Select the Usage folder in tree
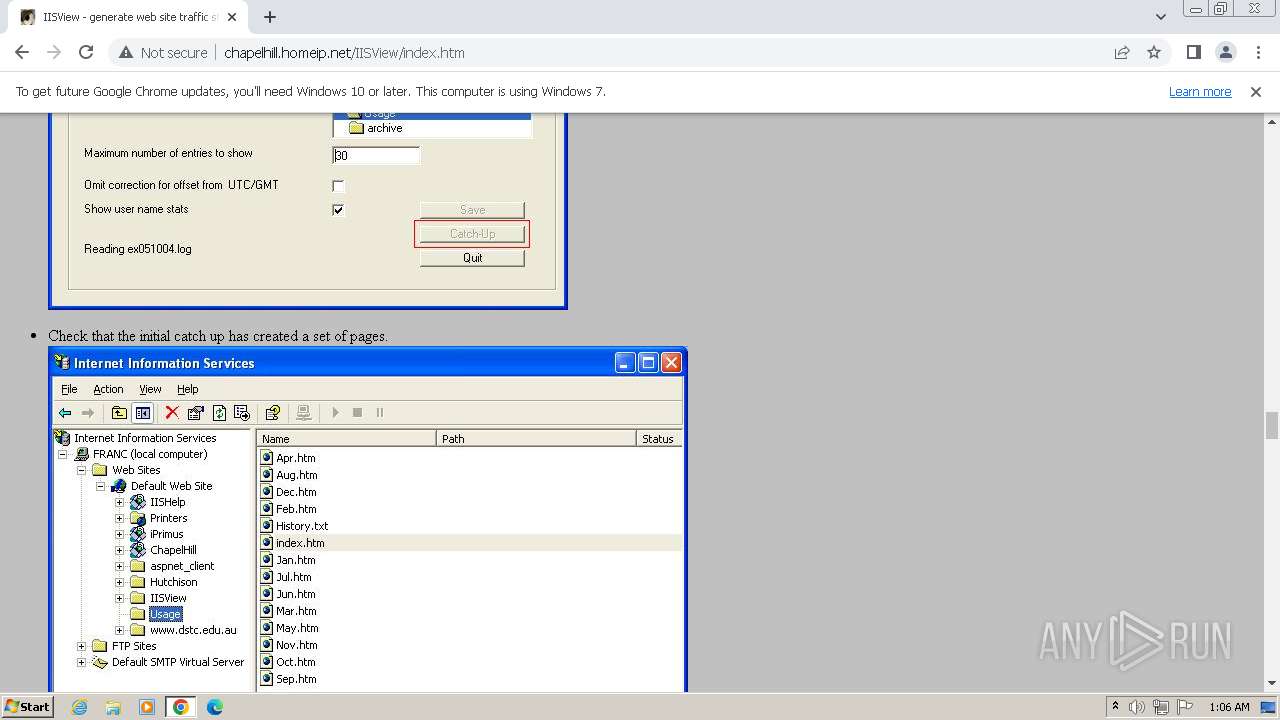1280x720 pixels. (165, 614)
